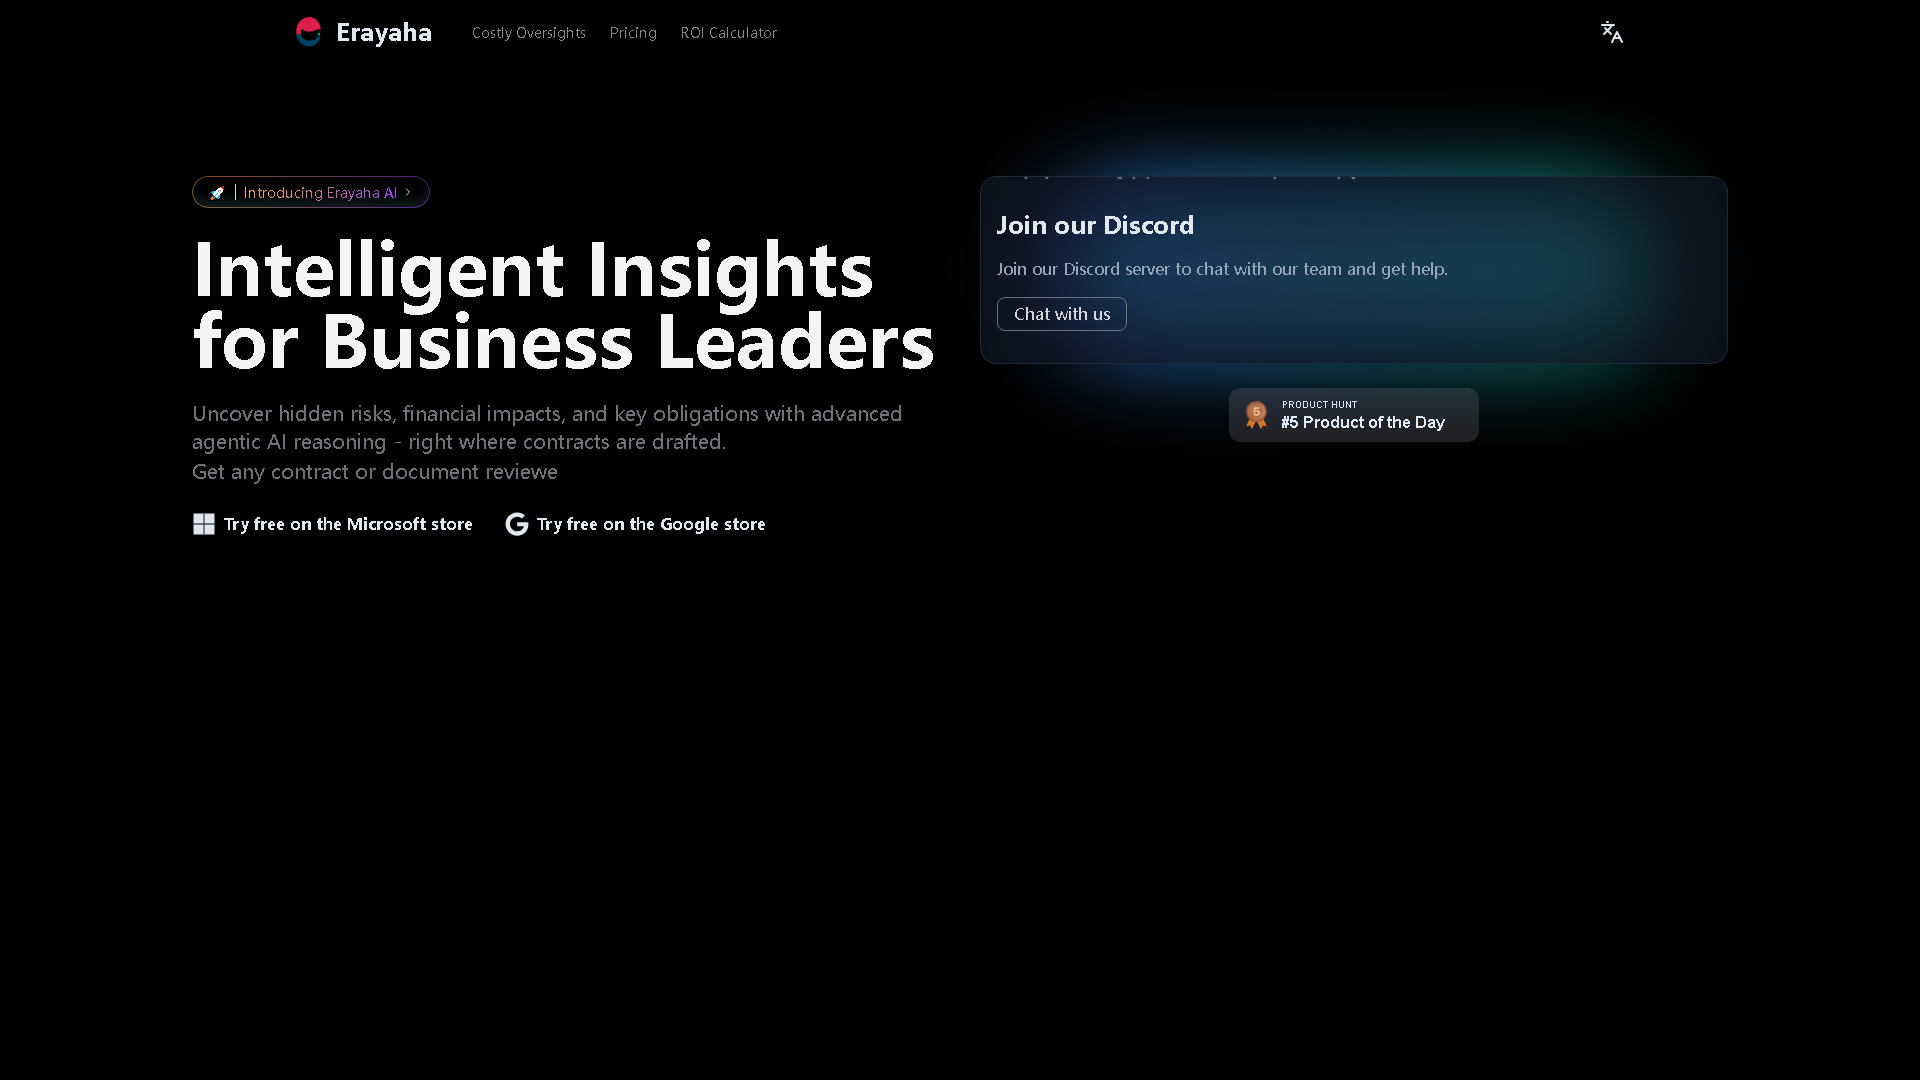This screenshot has width=1920, height=1080.
Task: Open the Costly Oversights nav item
Action: click(528, 33)
